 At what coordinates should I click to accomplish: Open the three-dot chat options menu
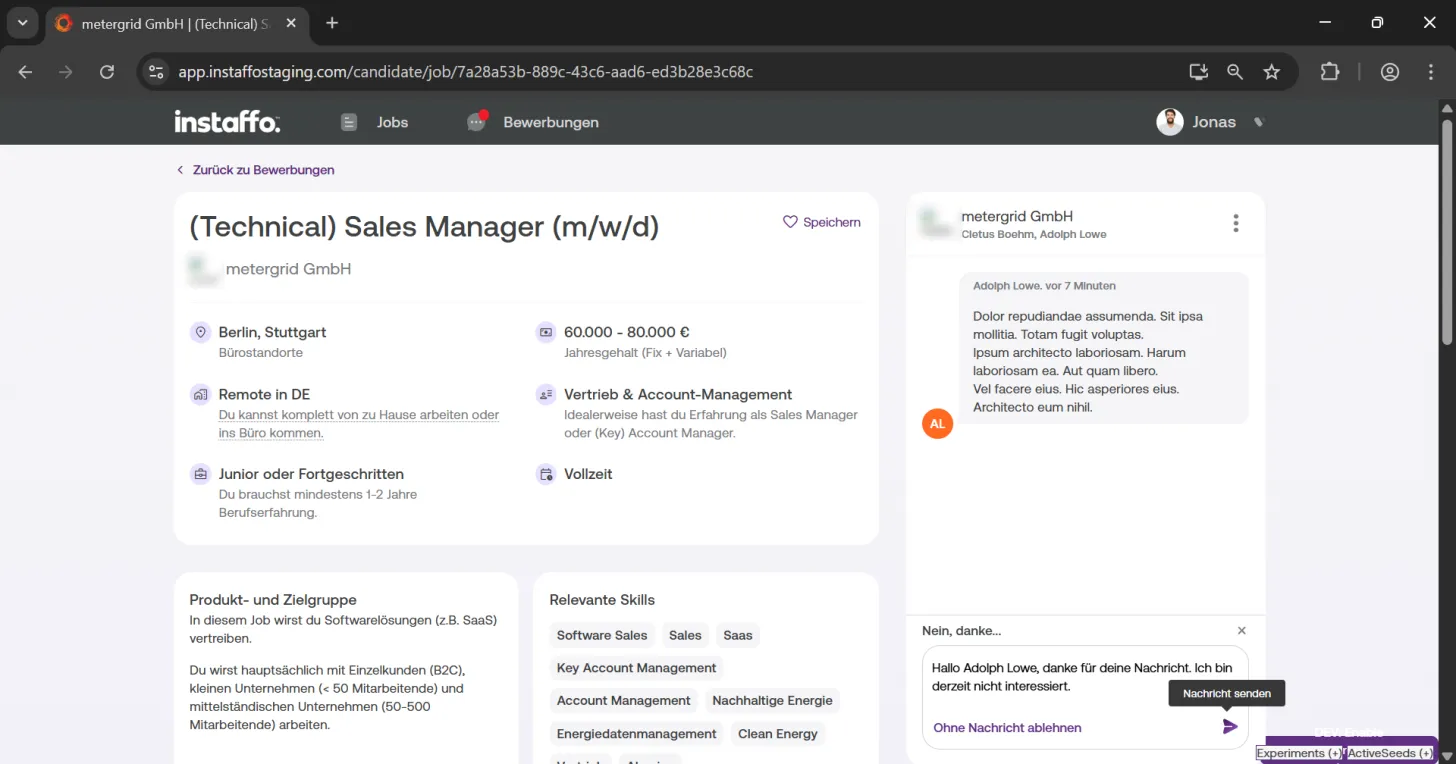coord(1236,223)
